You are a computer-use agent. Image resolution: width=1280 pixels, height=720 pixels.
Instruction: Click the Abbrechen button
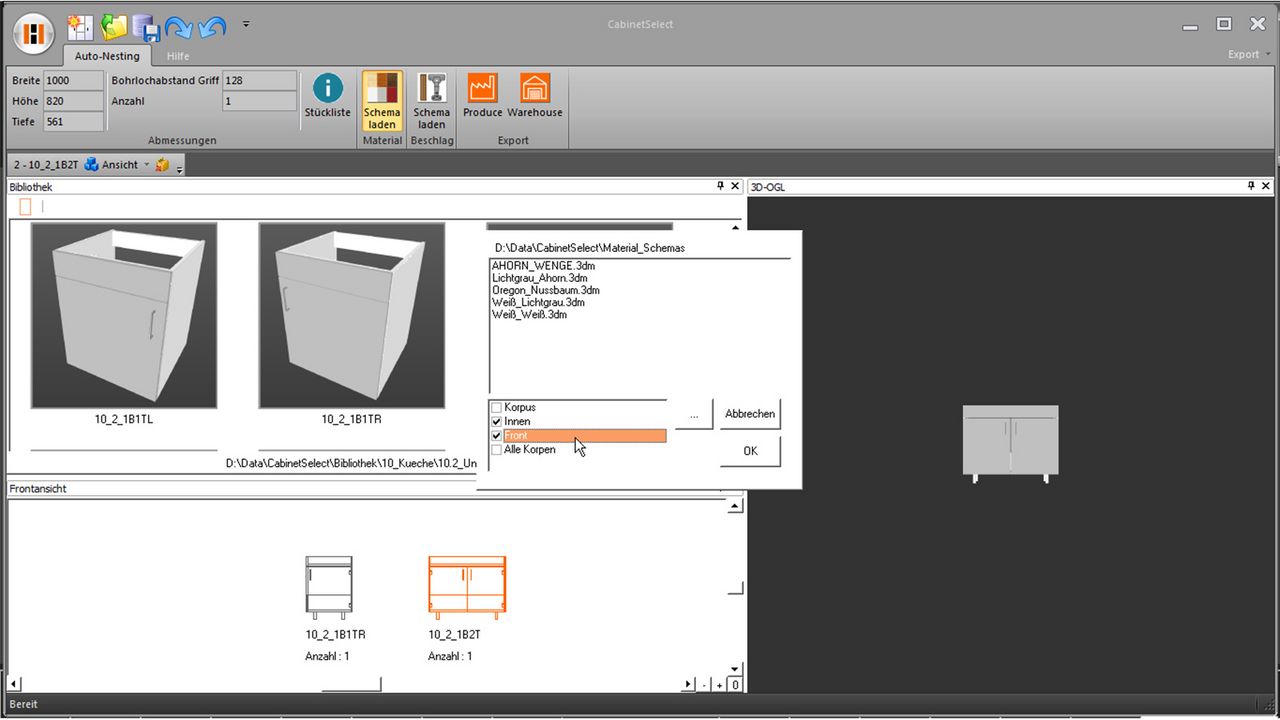[750, 414]
